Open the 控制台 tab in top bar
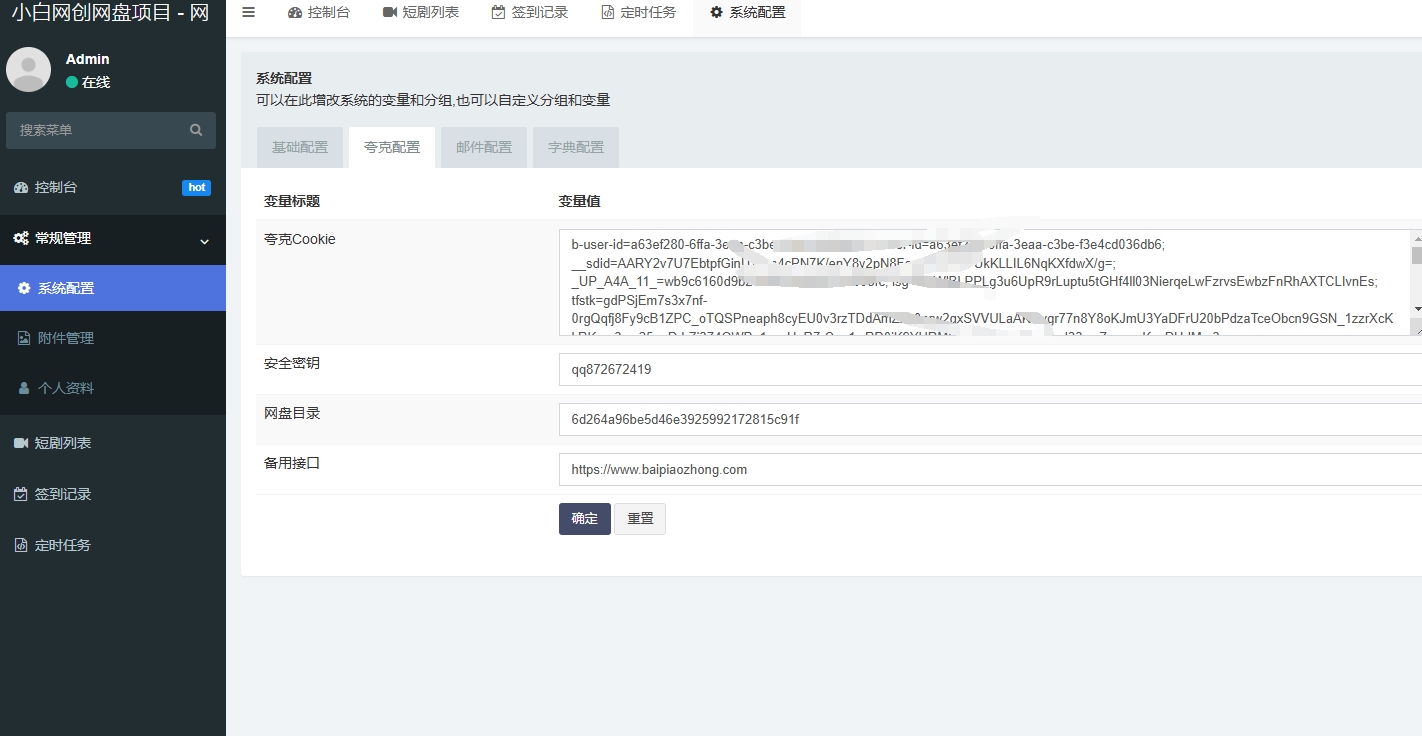1422x736 pixels. pyautogui.click(x=319, y=13)
